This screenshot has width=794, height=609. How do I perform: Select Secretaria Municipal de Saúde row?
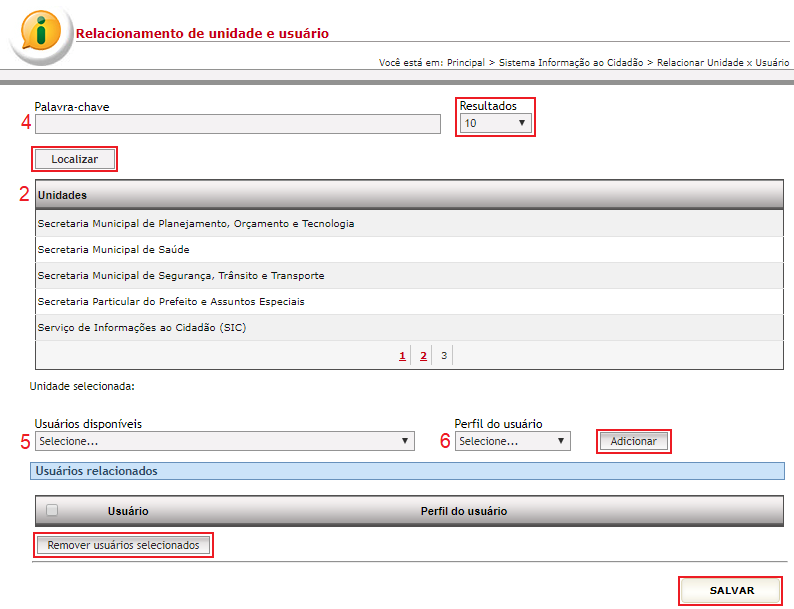click(409, 250)
